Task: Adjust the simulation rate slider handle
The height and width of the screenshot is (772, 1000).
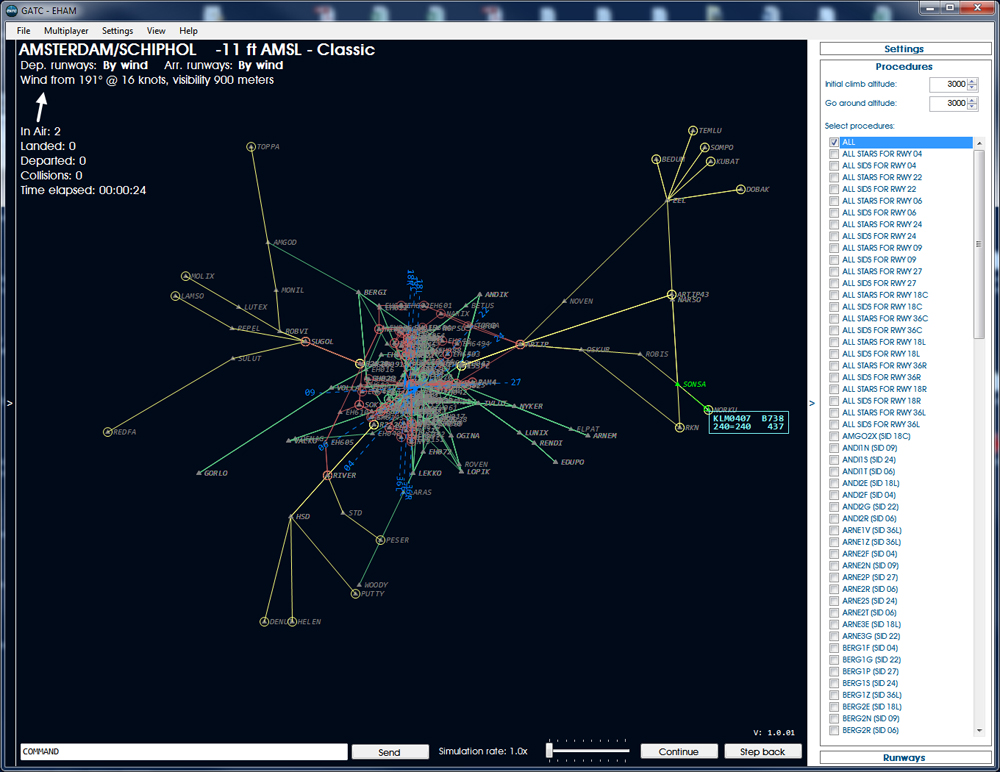Action: 549,750
